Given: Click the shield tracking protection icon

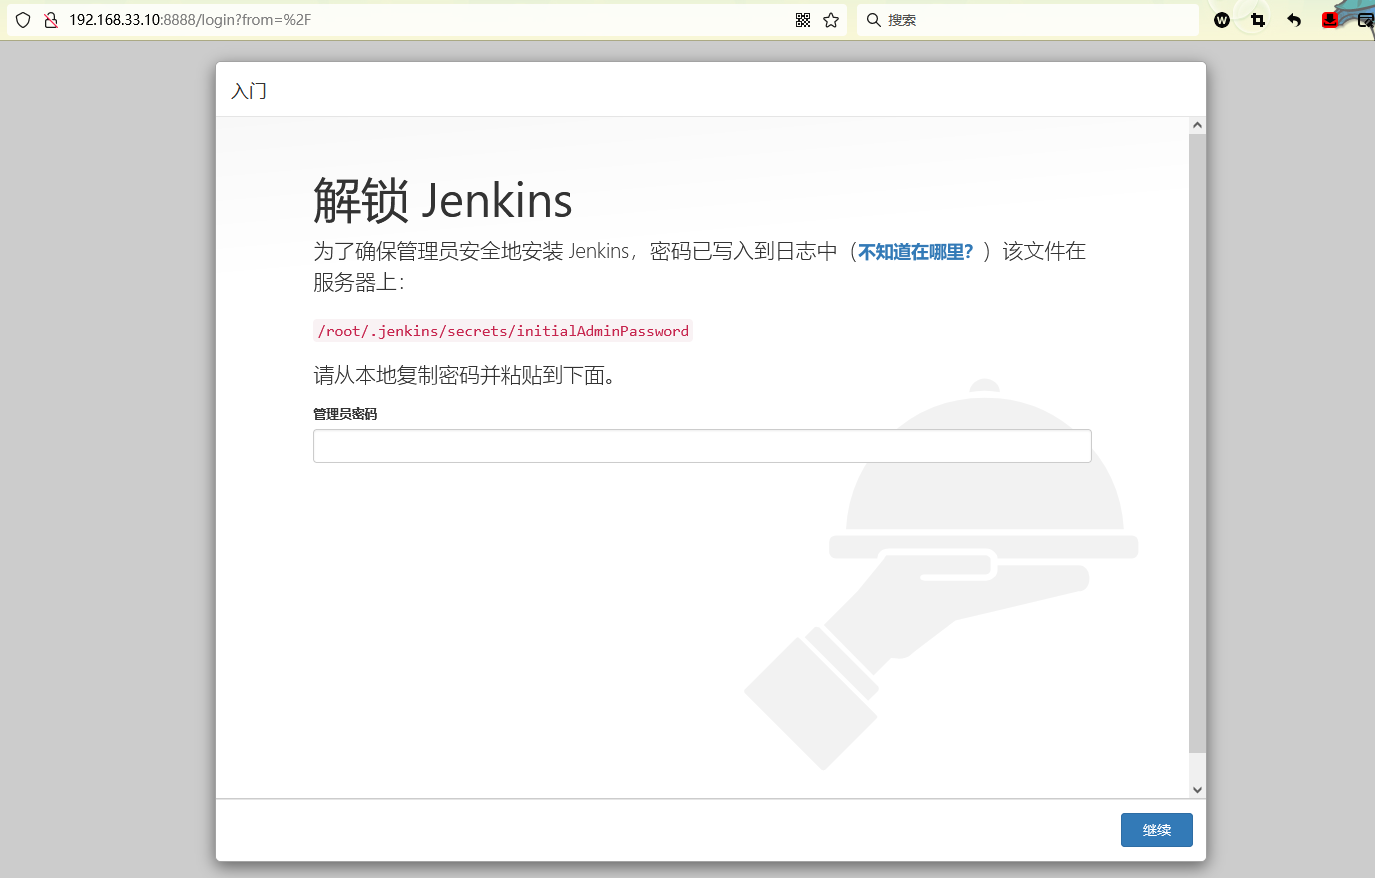Looking at the screenshot, I should (x=23, y=20).
